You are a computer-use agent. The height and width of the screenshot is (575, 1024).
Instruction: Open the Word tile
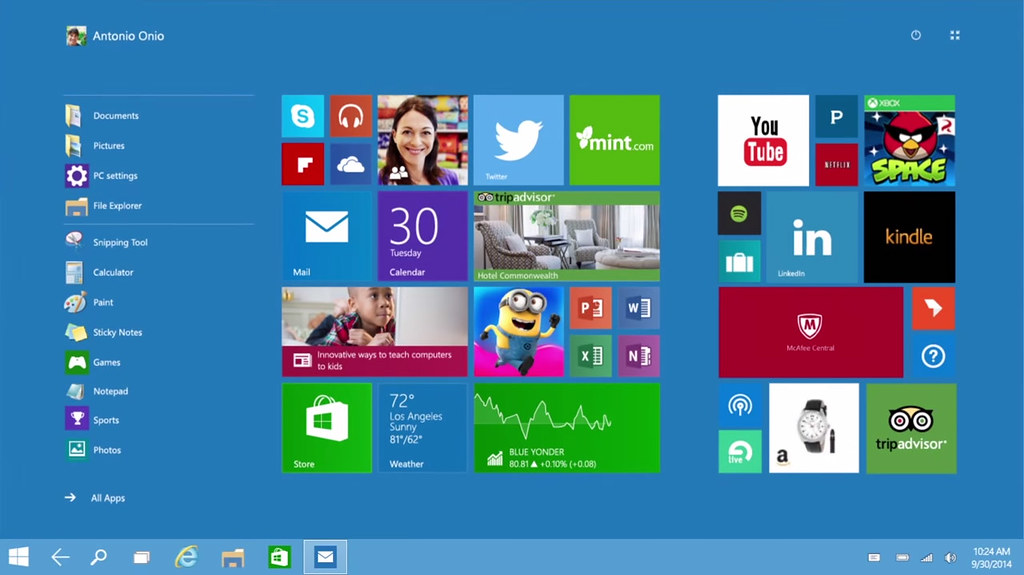pyautogui.click(x=639, y=308)
